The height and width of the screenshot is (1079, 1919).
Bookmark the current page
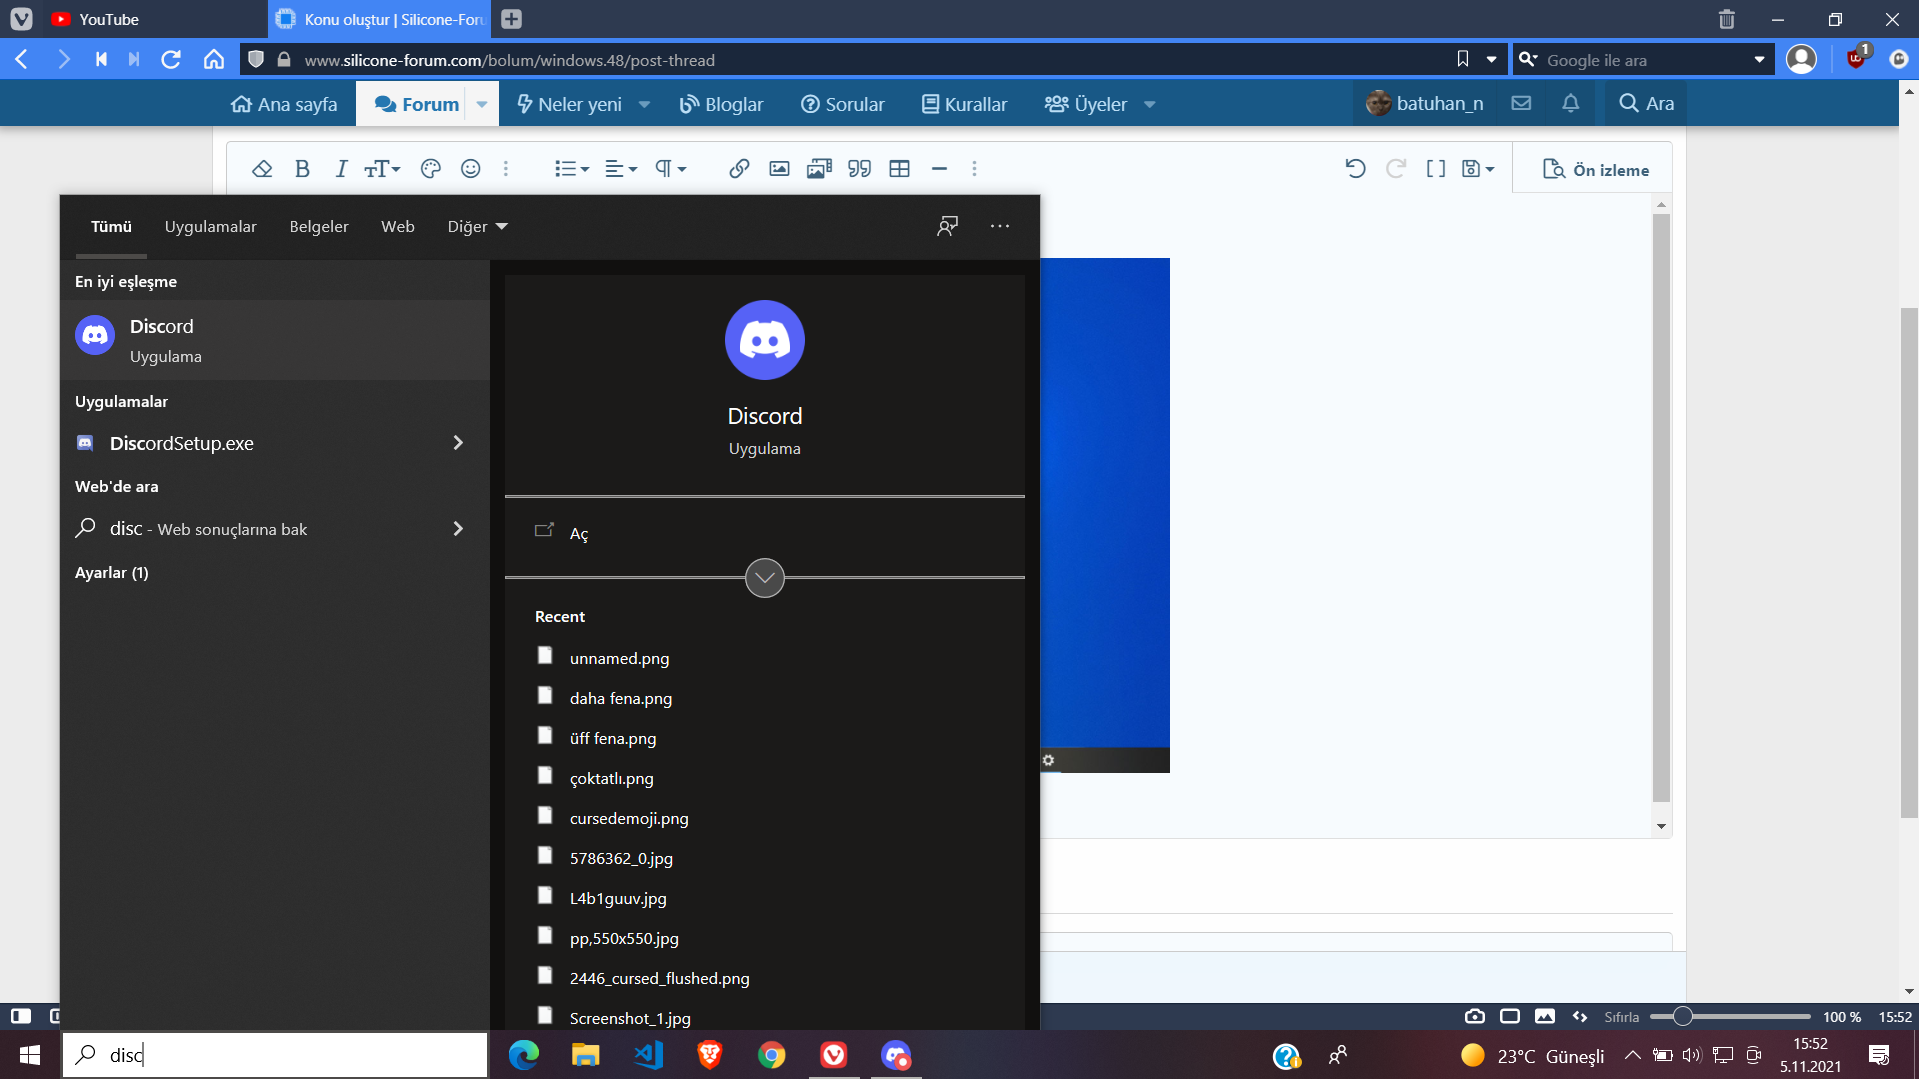coord(1463,60)
